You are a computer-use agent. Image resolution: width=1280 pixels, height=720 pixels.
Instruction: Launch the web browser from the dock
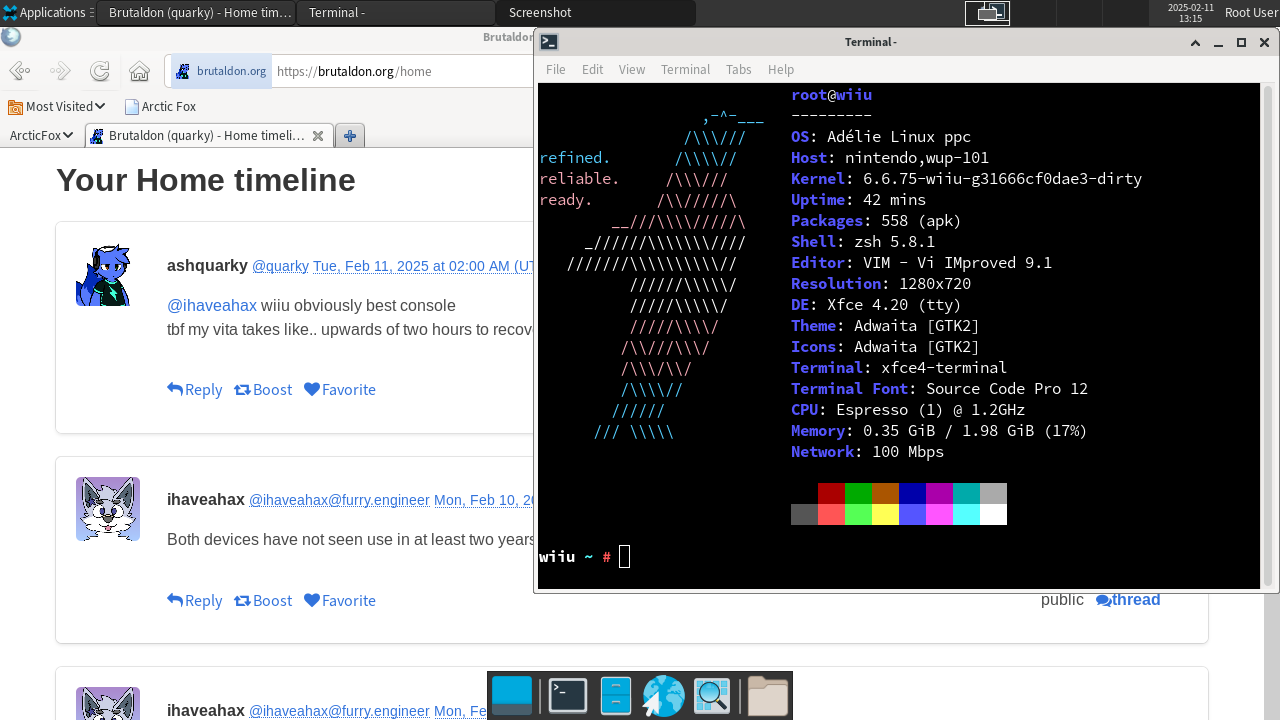coord(663,696)
